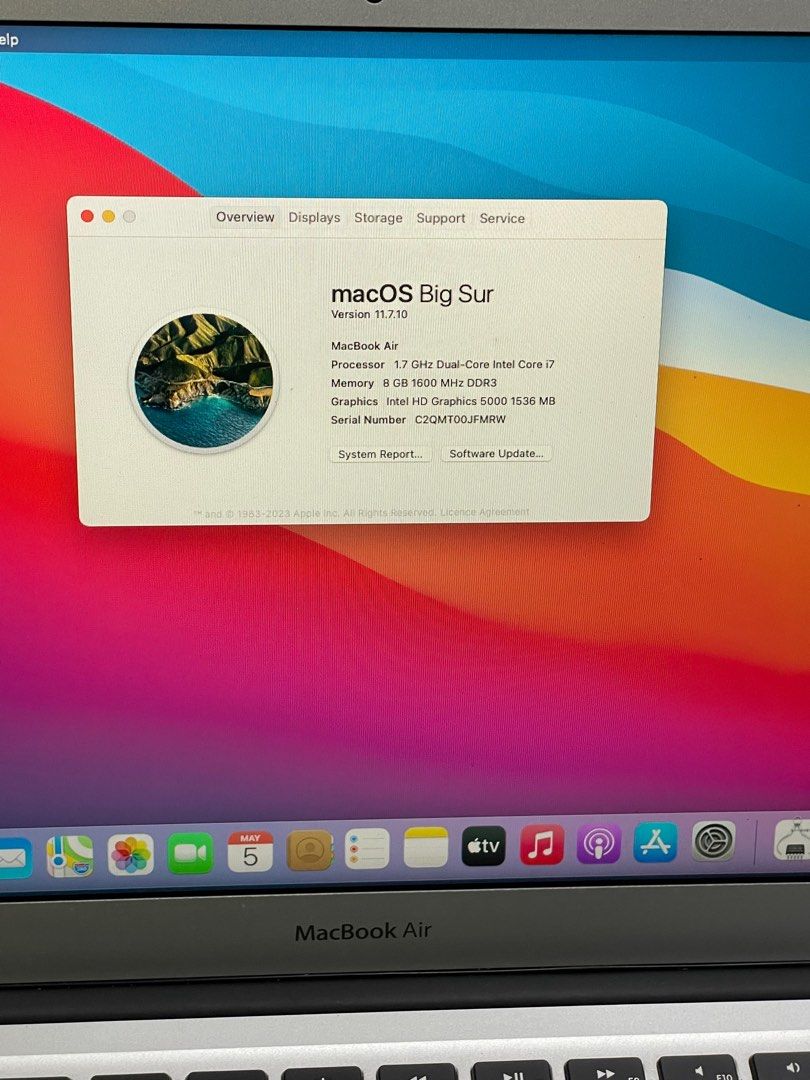Open FaceTime in the Dock
Image resolution: width=810 pixels, height=1080 pixels.
(190, 853)
